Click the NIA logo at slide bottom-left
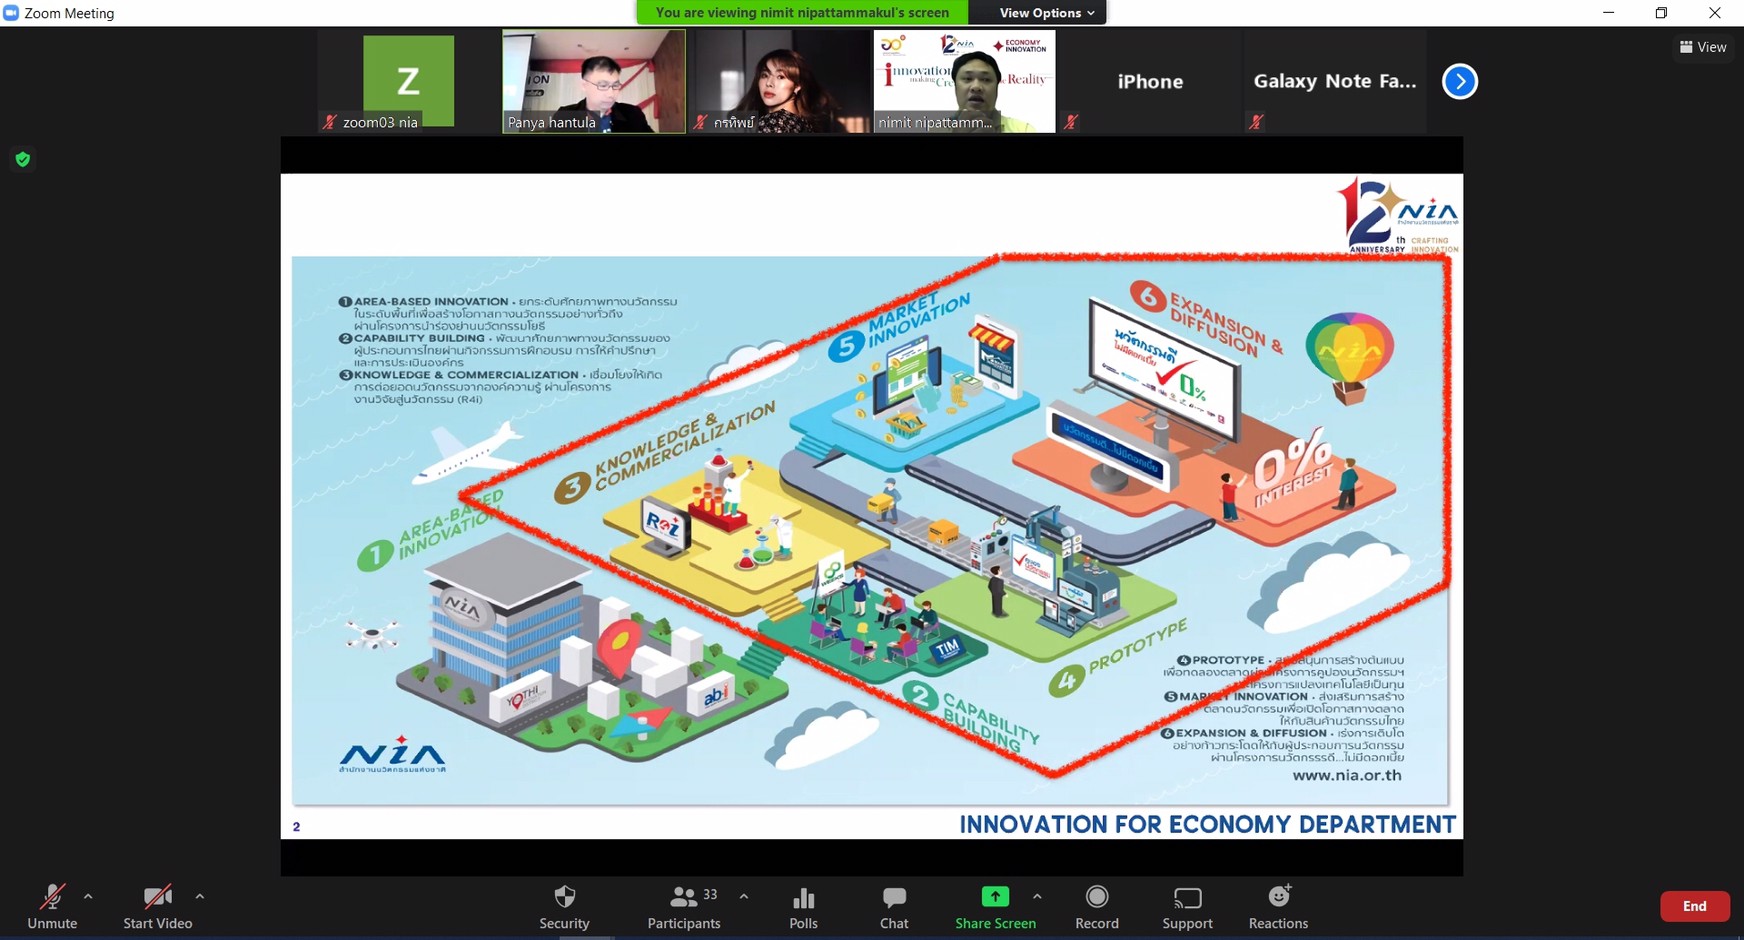The image size is (1744, 940). tap(392, 755)
